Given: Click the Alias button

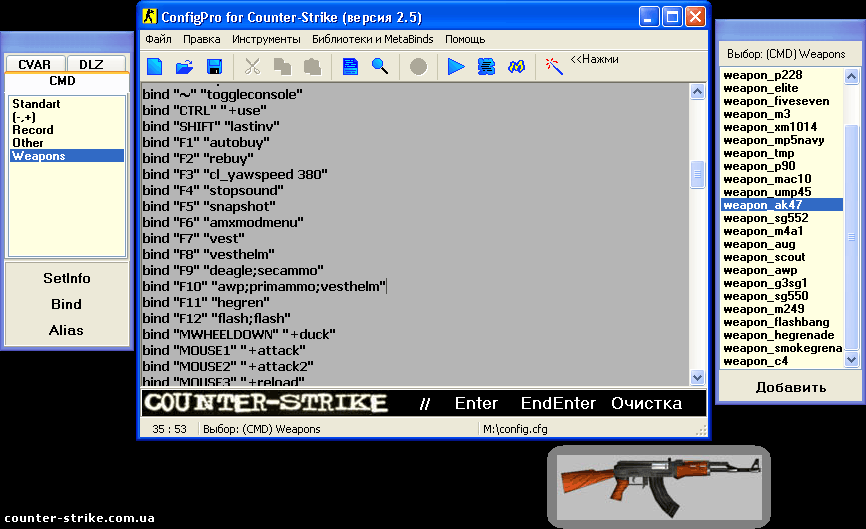Looking at the screenshot, I should coord(66,330).
